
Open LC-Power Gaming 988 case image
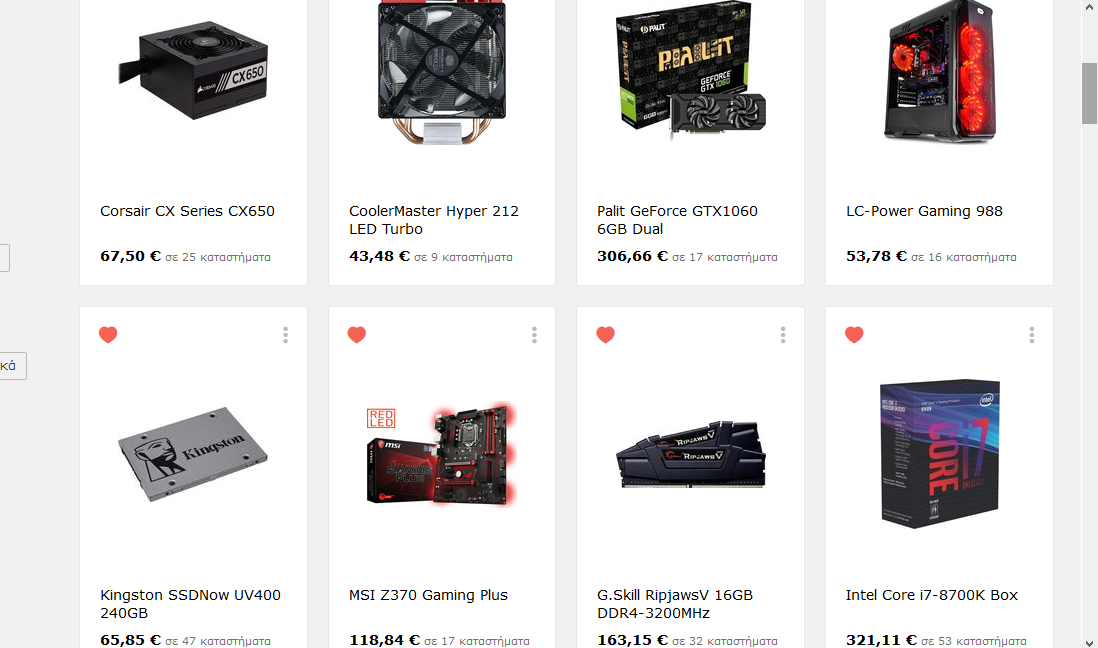(939, 71)
